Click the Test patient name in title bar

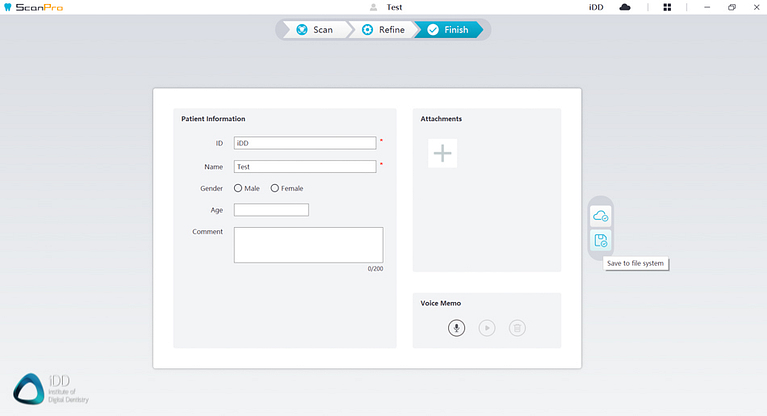(394, 7)
